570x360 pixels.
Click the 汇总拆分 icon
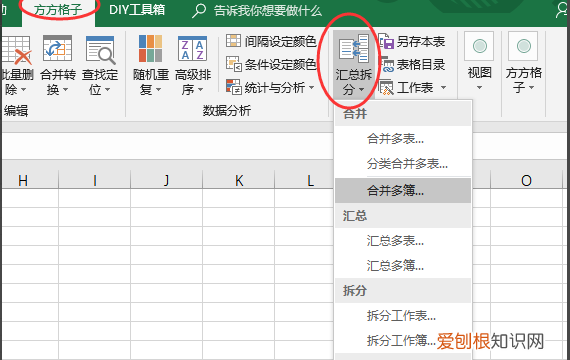[354, 48]
